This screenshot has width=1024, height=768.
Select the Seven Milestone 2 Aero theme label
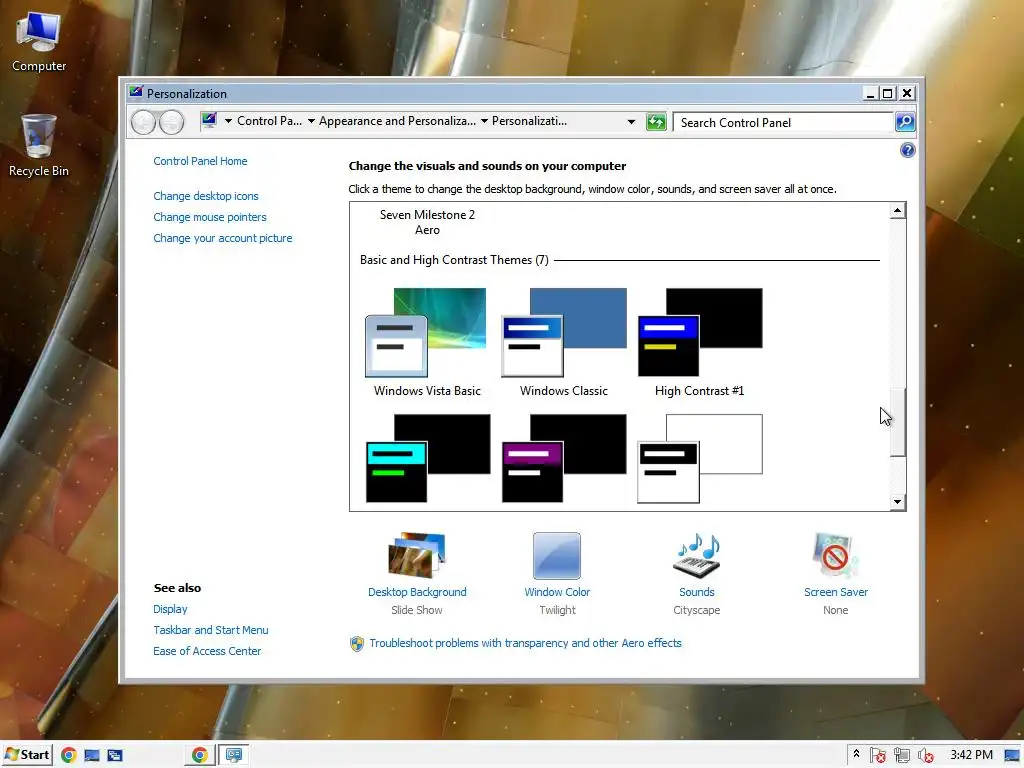tap(427, 222)
